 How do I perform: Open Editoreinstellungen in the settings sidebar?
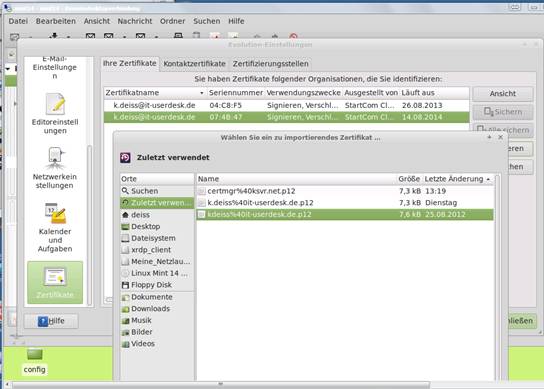point(55,113)
